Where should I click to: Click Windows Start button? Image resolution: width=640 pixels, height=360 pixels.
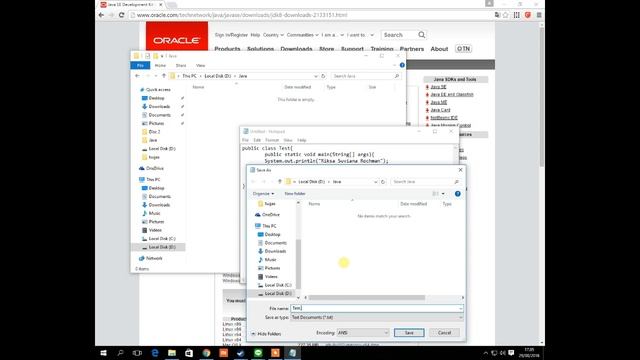pos(103,353)
